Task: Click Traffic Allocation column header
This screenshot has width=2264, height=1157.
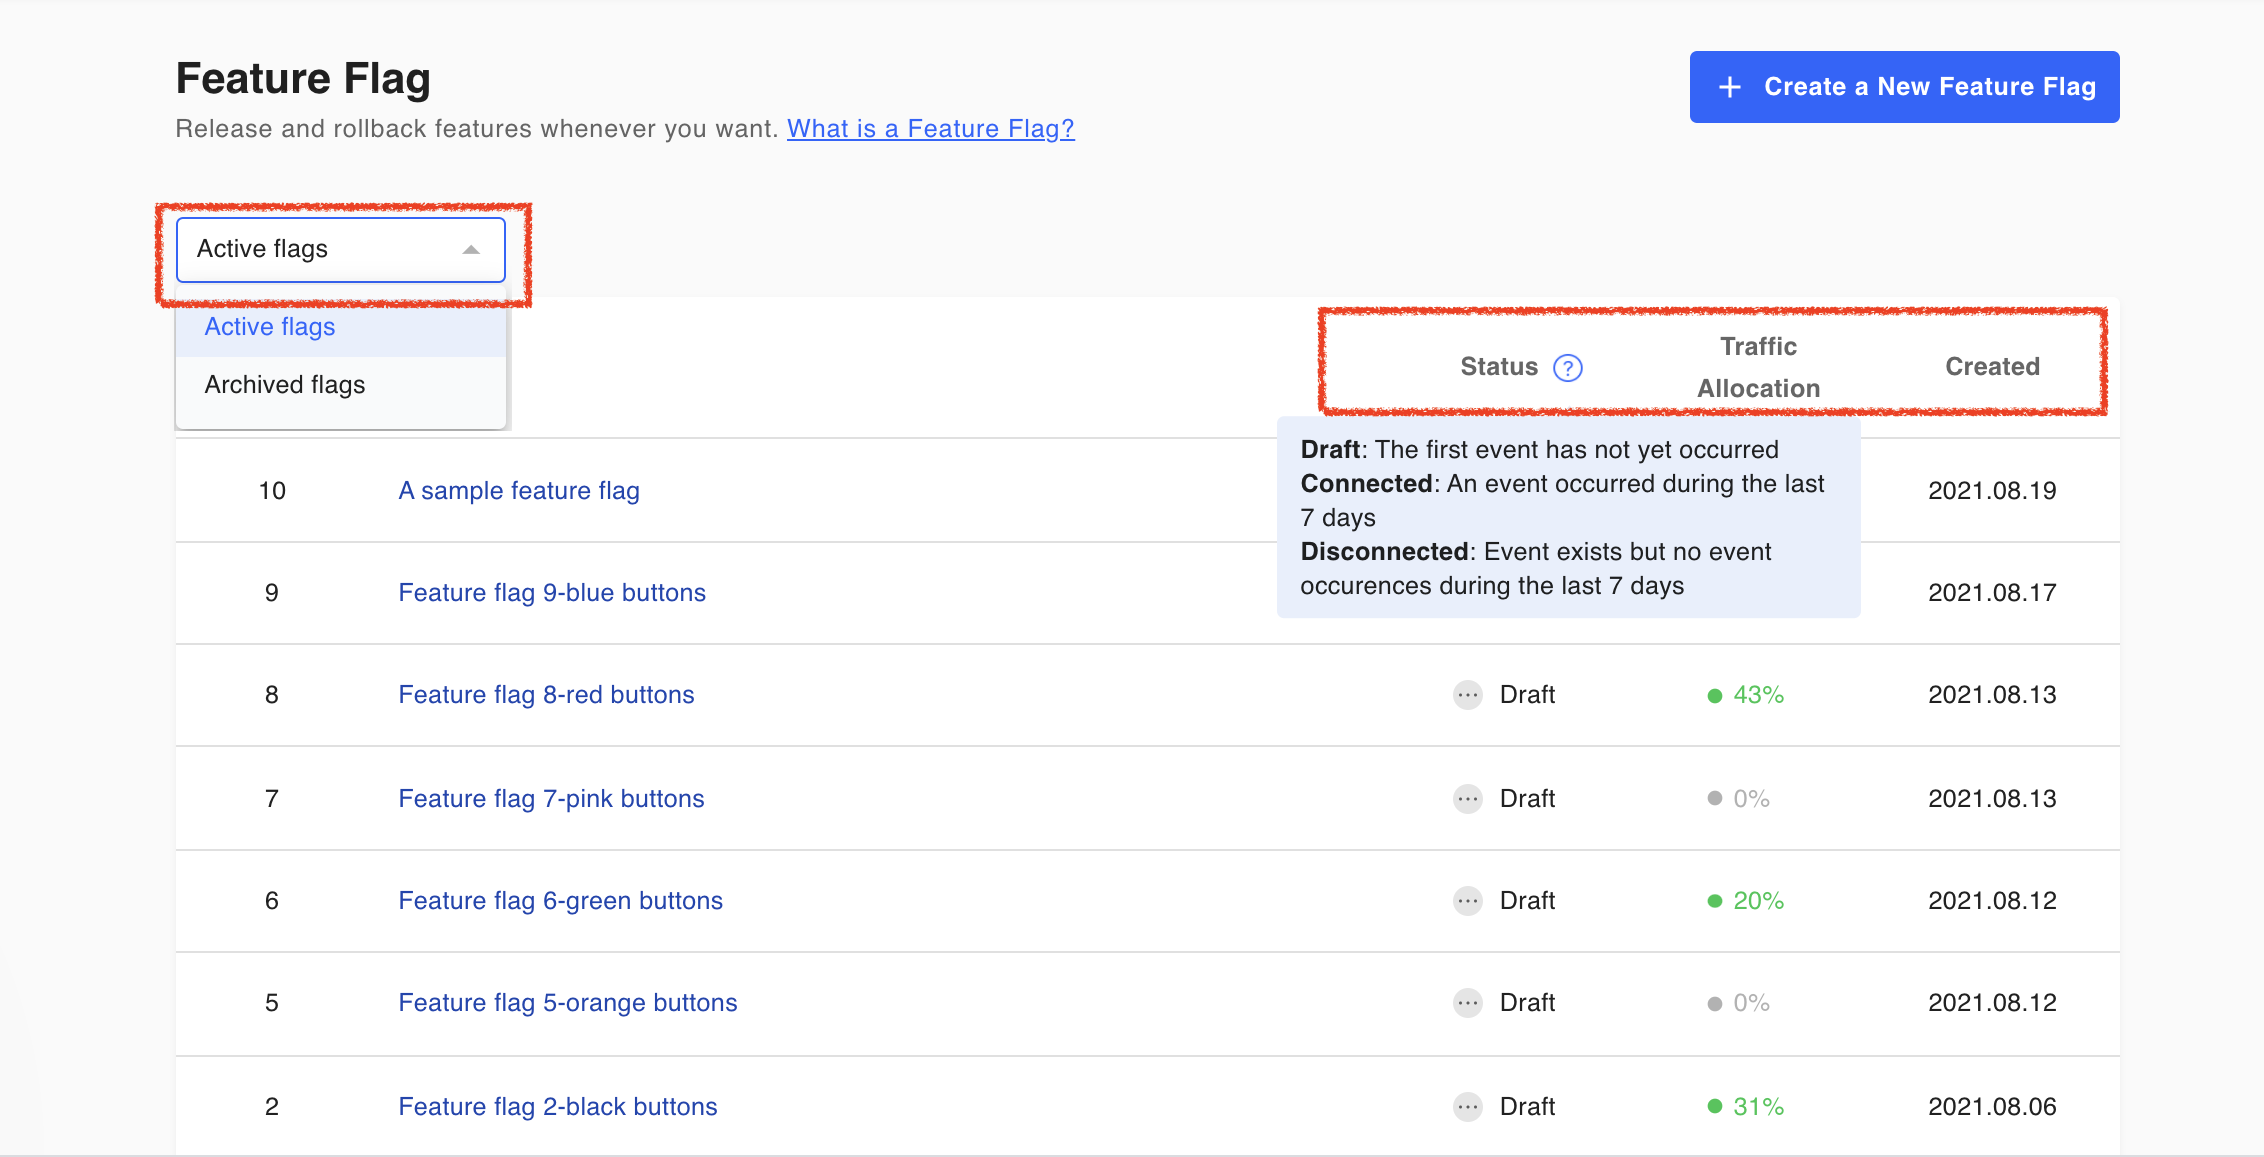Action: [x=1758, y=367]
